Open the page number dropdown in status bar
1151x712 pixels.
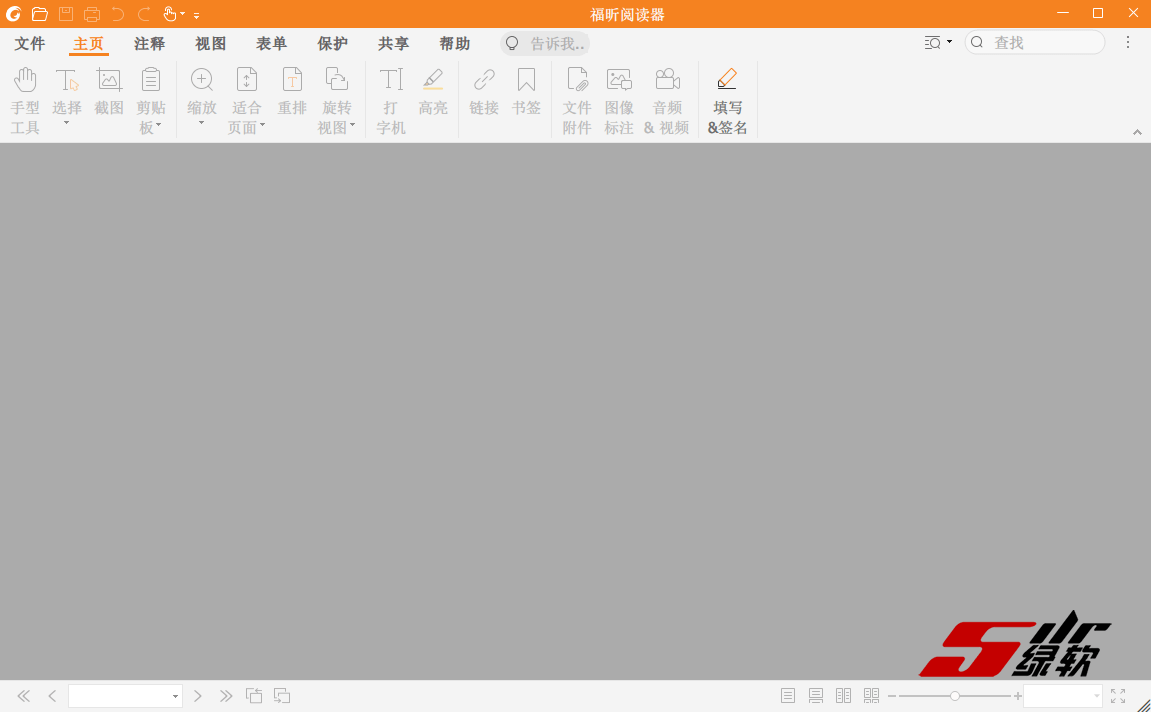176,696
